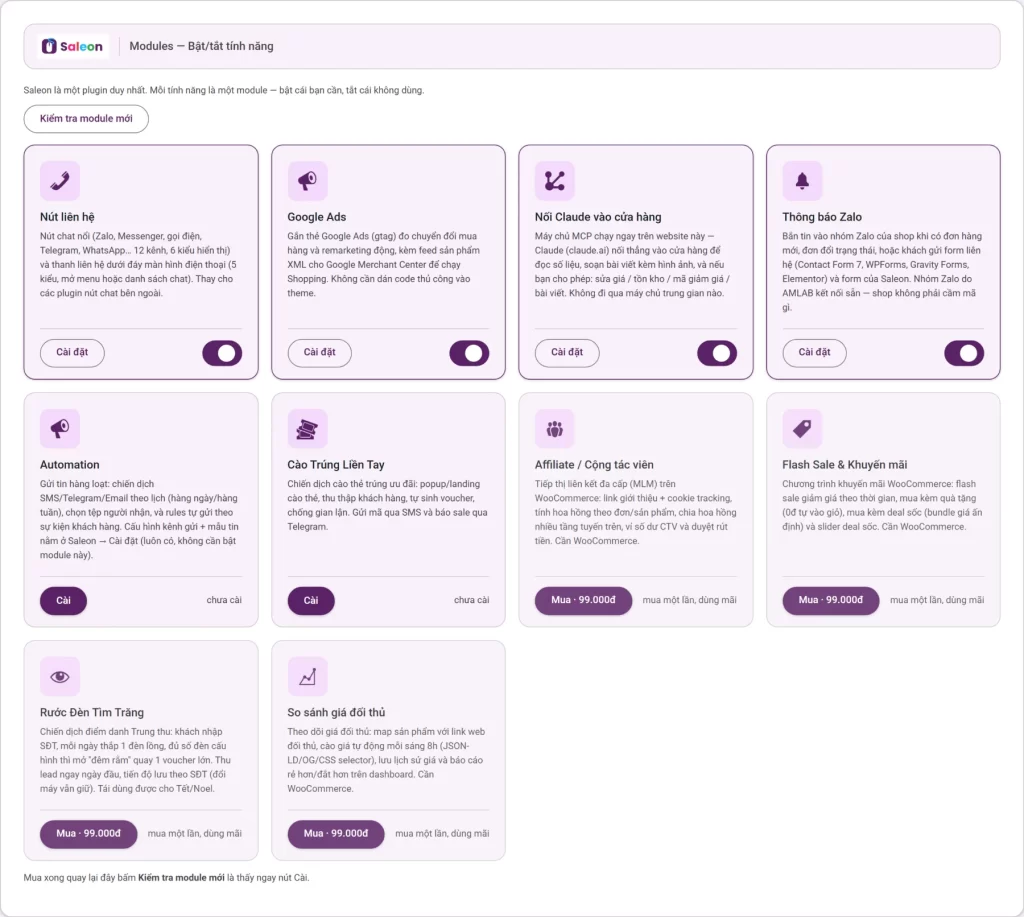Click the Saleon logo in the header
1024x917 pixels.
point(72,46)
